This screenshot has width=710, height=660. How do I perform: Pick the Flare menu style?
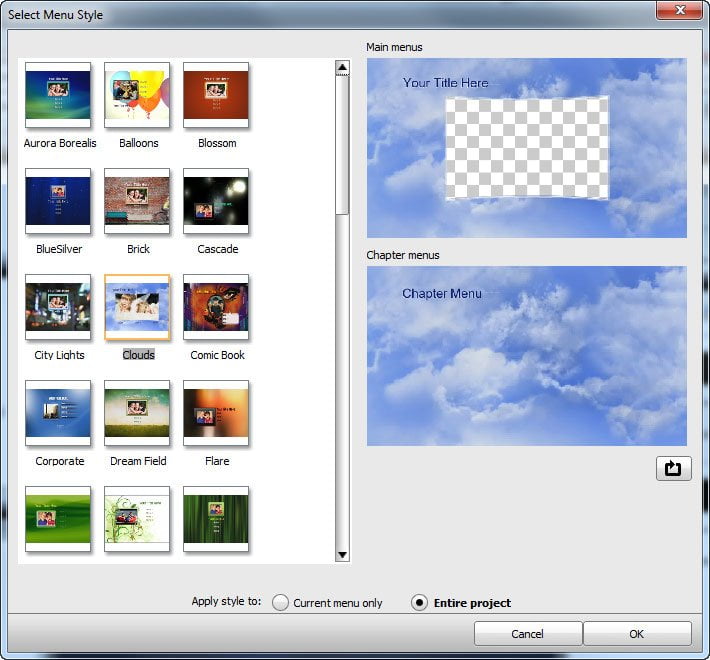coord(216,413)
